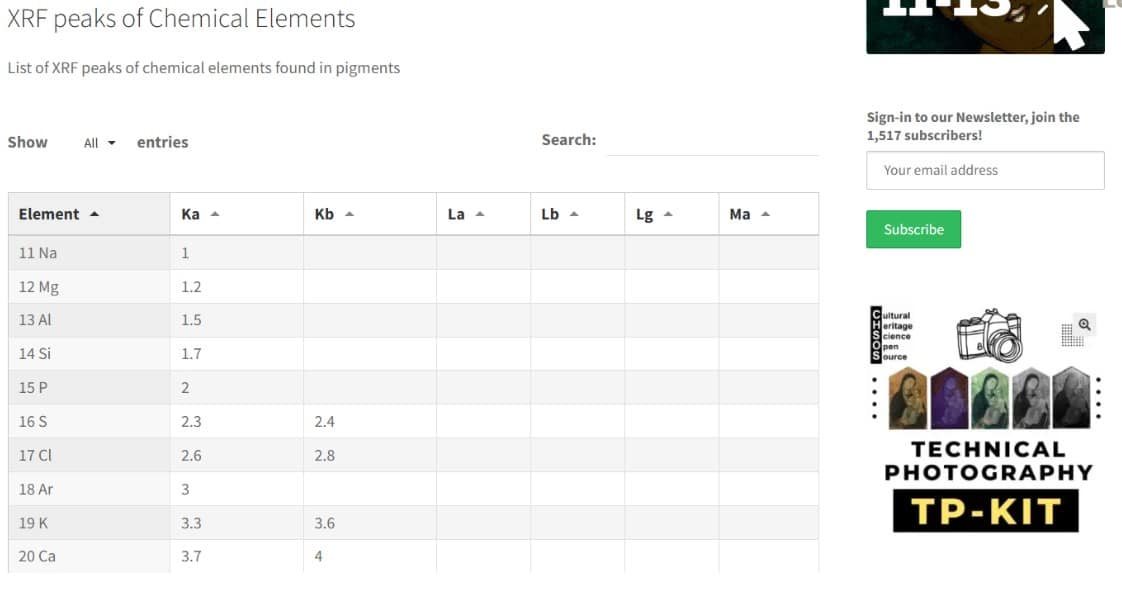Sort by Ka column arrow icon
Viewport: 1122px width, 592px height.
tap(215, 214)
